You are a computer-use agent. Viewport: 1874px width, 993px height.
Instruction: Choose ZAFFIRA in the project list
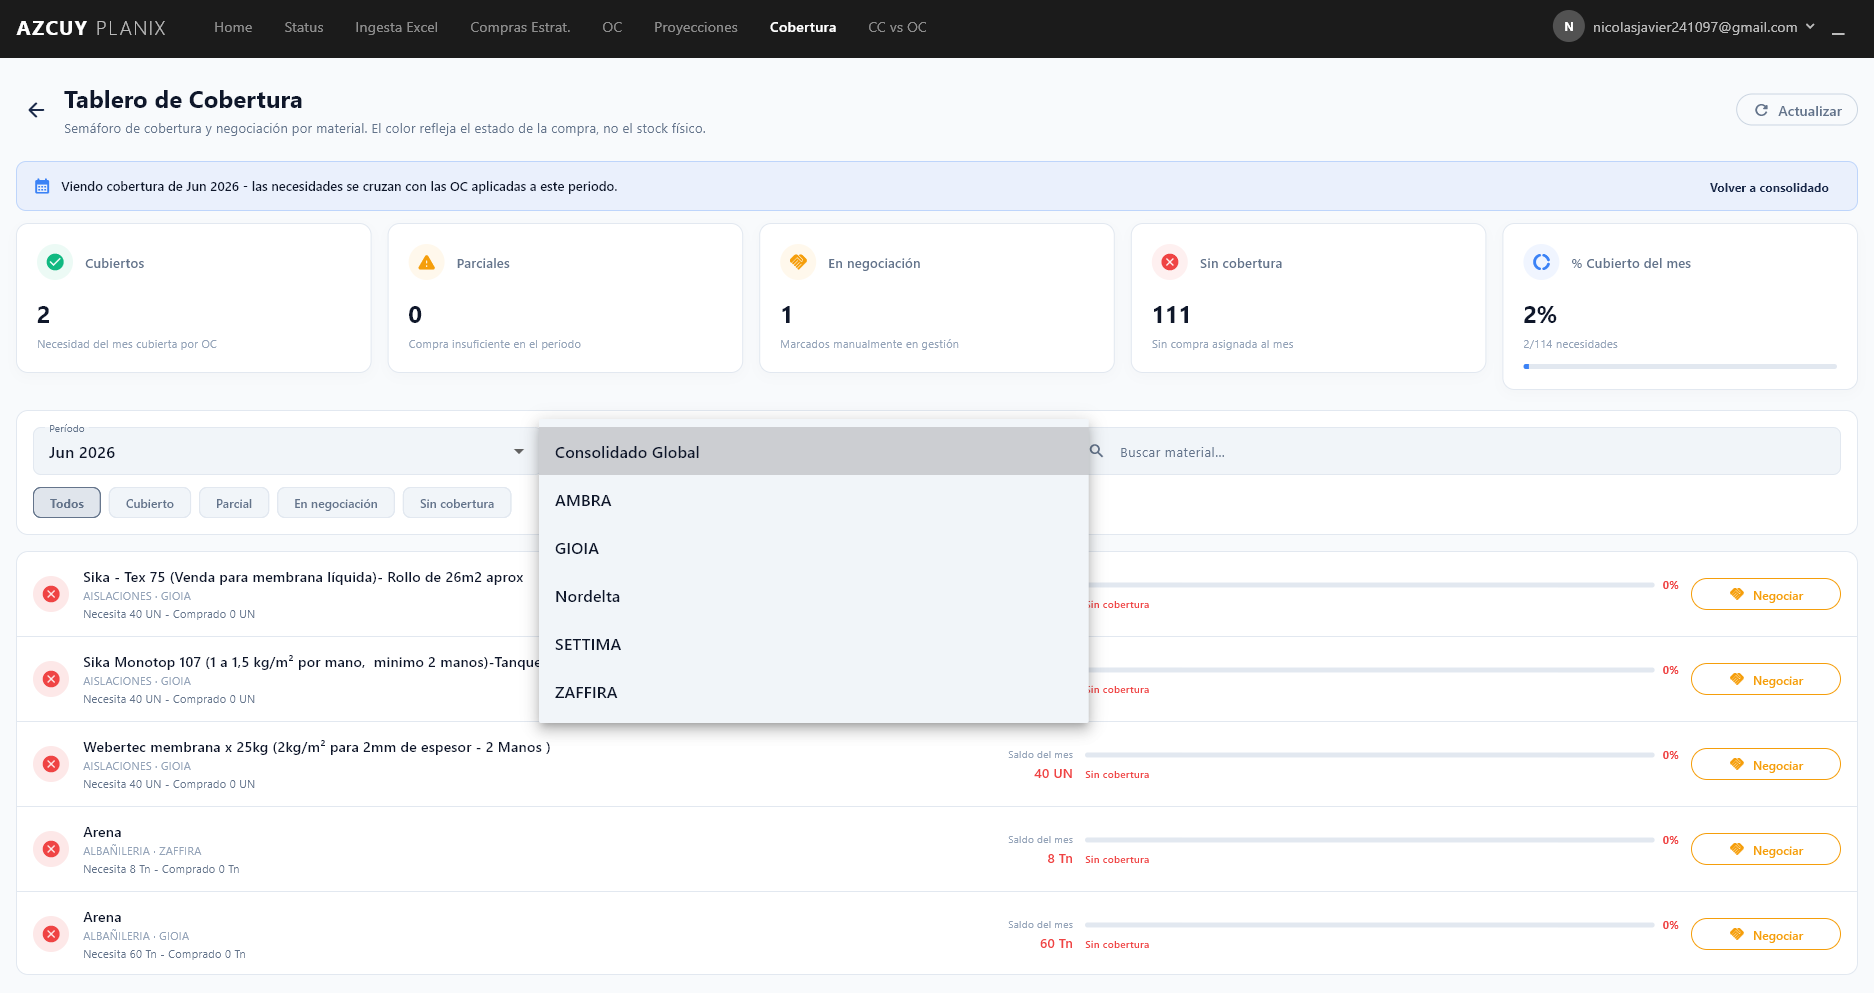tap(813, 692)
